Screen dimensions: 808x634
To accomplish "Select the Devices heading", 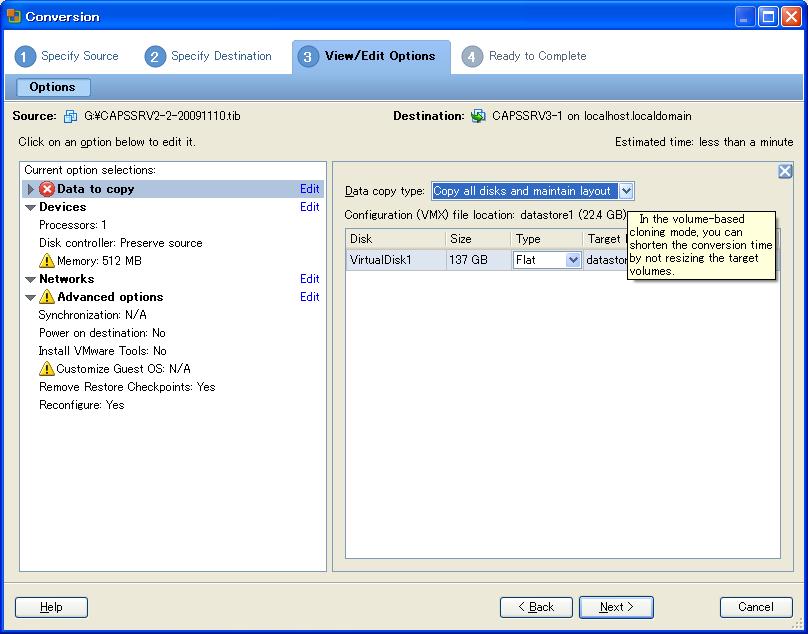I will (63, 207).
